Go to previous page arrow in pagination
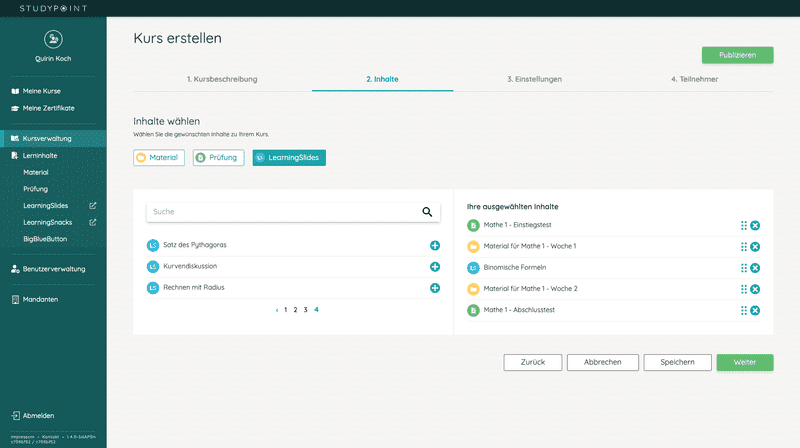This screenshot has height=448, width=800. point(277,310)
